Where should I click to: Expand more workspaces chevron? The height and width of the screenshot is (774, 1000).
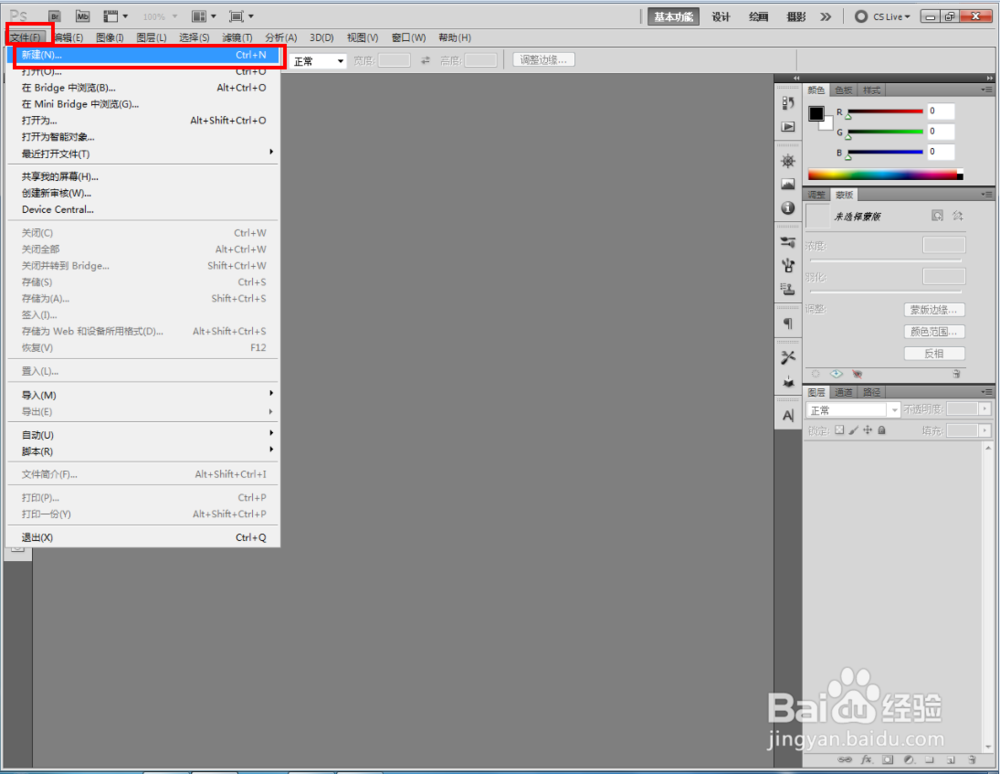pos(826,17)
